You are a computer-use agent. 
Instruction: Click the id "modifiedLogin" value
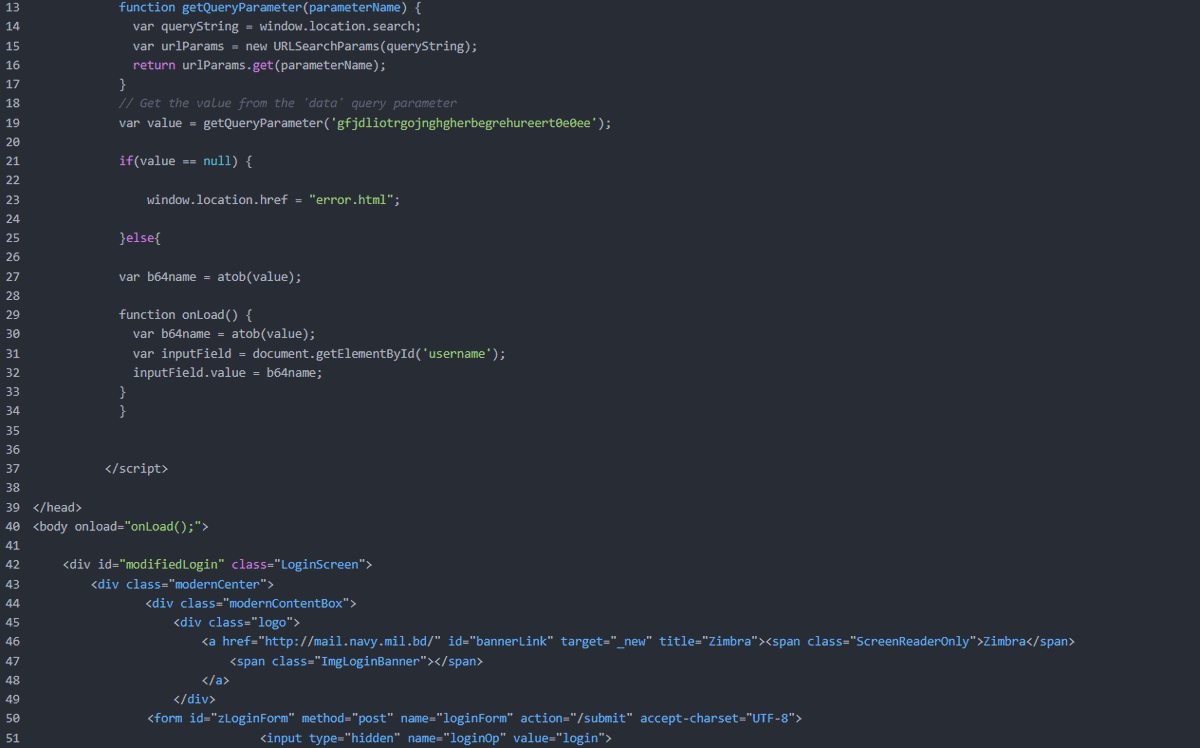[171, 565]
